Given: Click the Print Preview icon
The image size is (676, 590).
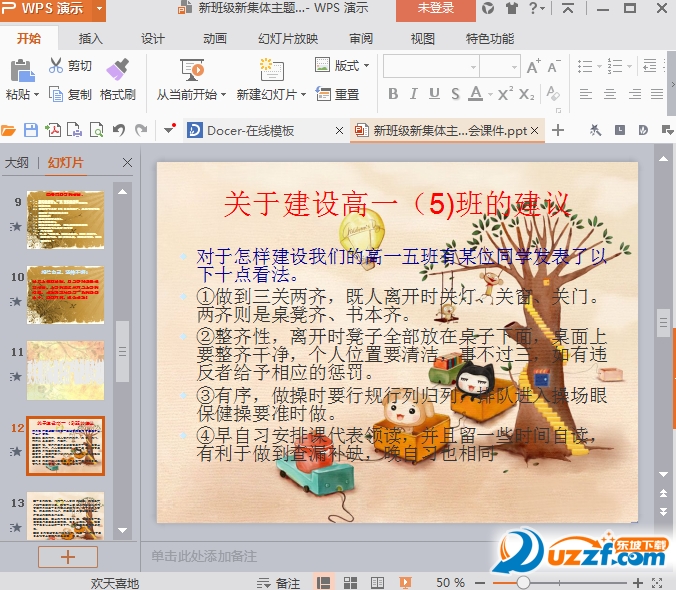Looking at the screenshot, I should tap(97, 130).
